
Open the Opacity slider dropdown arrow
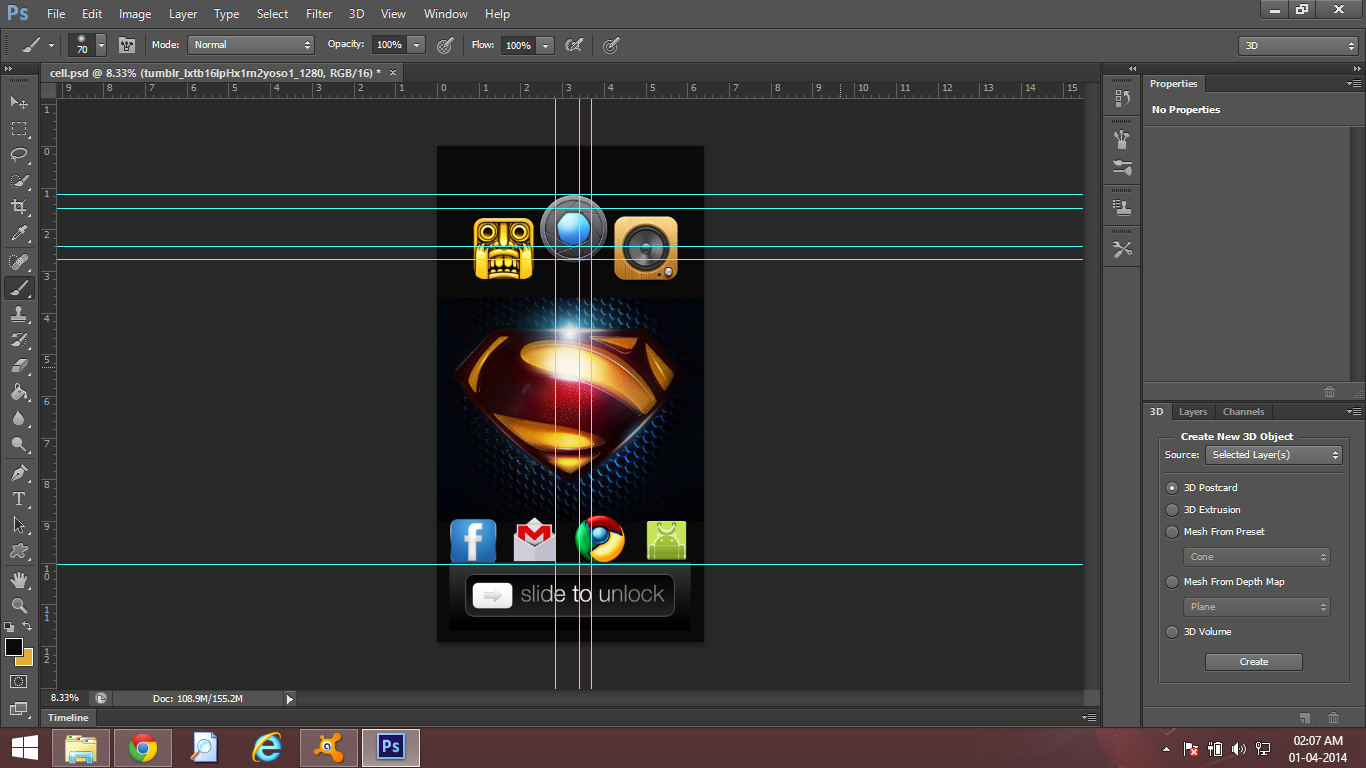click(x=417, y=45)
